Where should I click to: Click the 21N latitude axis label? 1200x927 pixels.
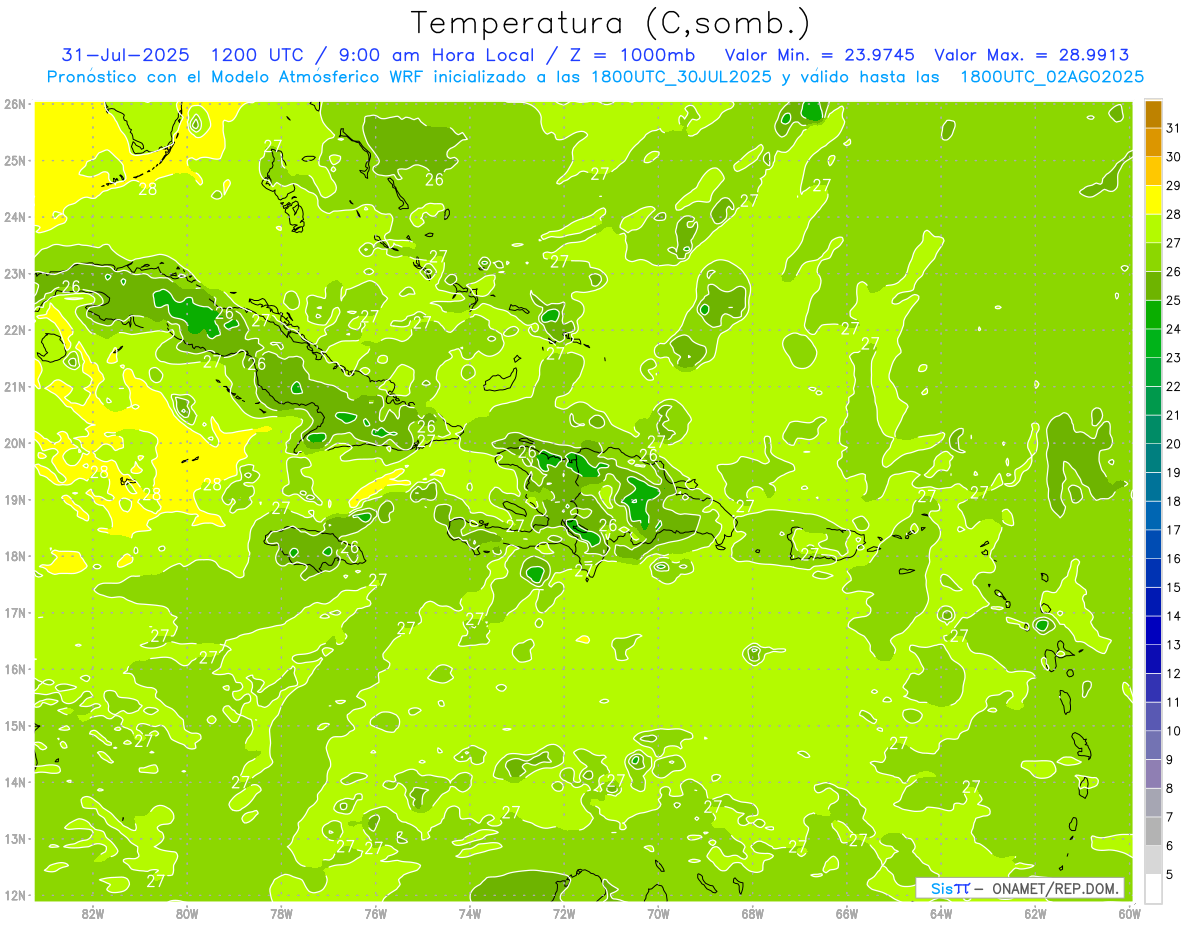(x=15, y=387)
